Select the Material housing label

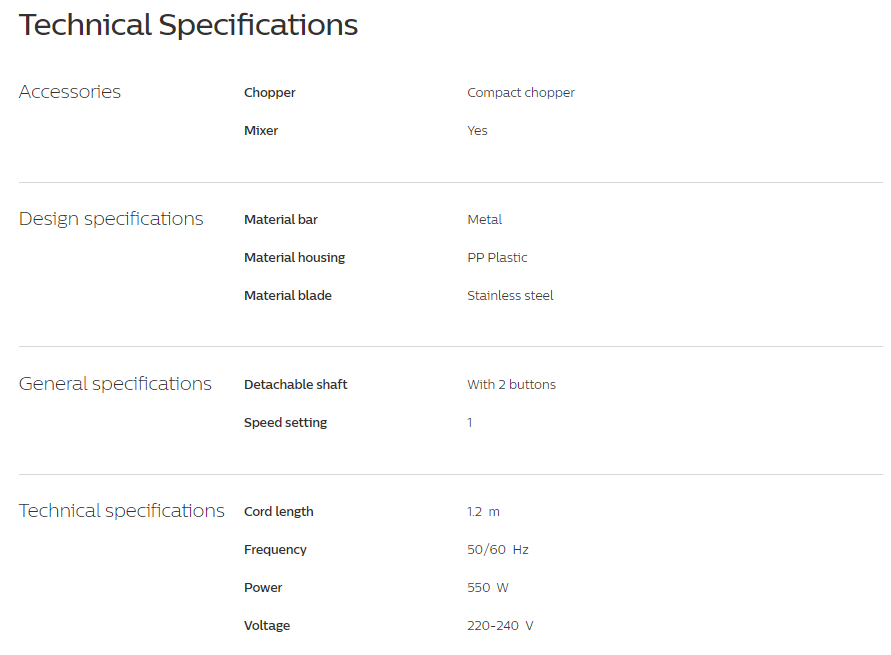(294, 258)
